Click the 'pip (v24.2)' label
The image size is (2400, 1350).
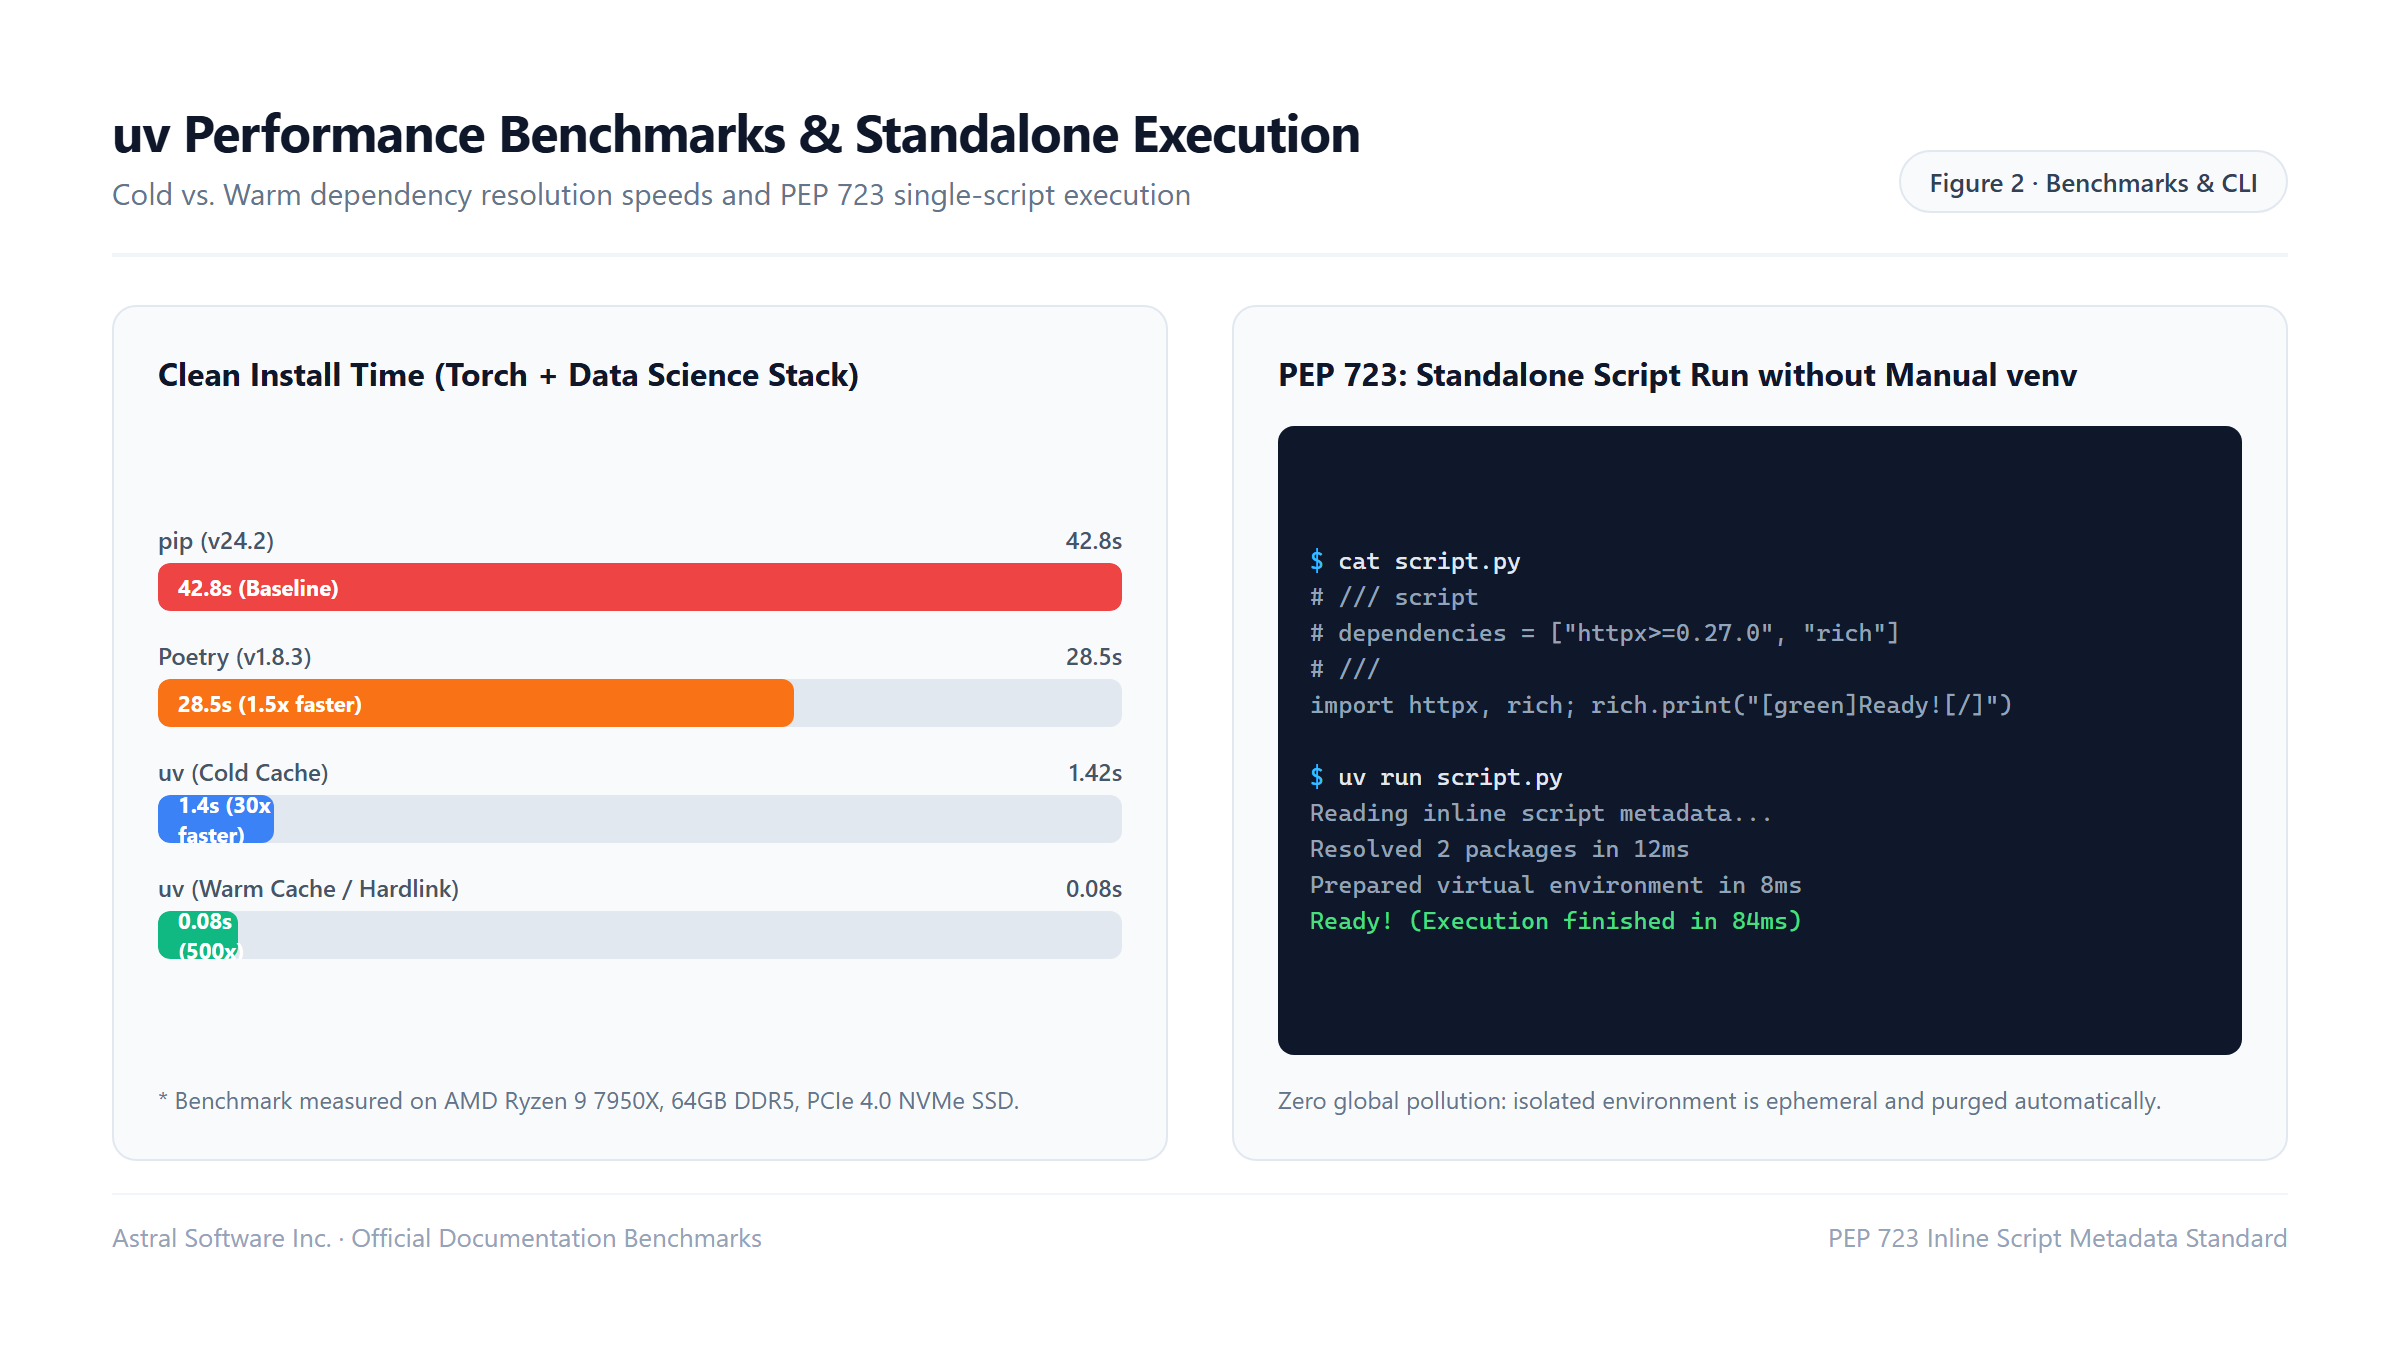[x=216, y=541]
